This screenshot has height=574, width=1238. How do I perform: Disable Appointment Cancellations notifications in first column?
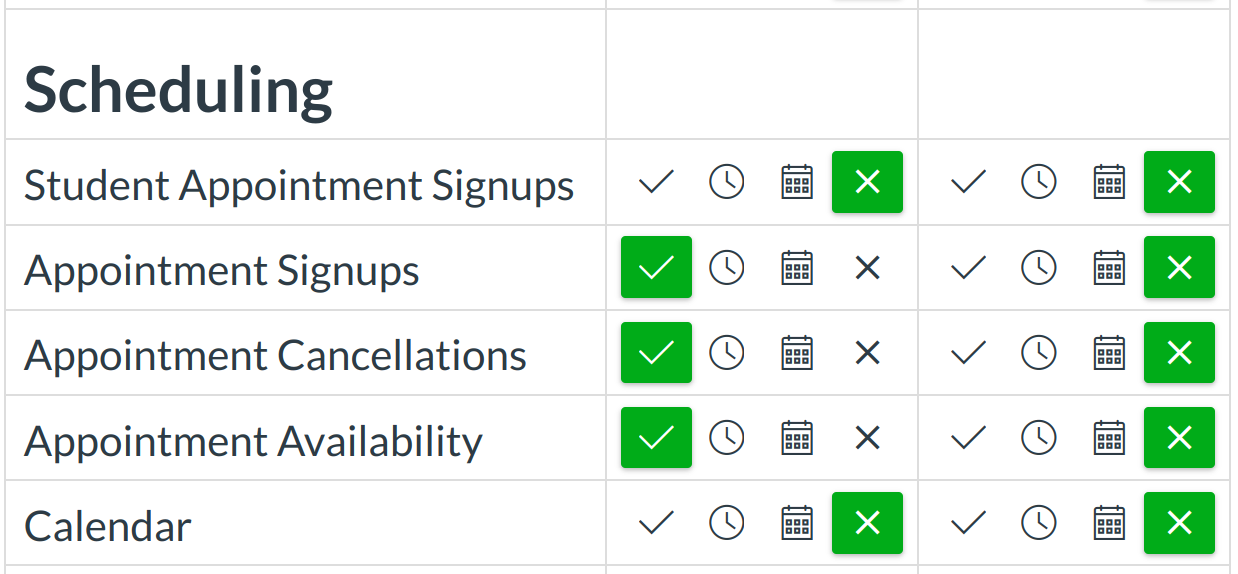coord(867,352)
